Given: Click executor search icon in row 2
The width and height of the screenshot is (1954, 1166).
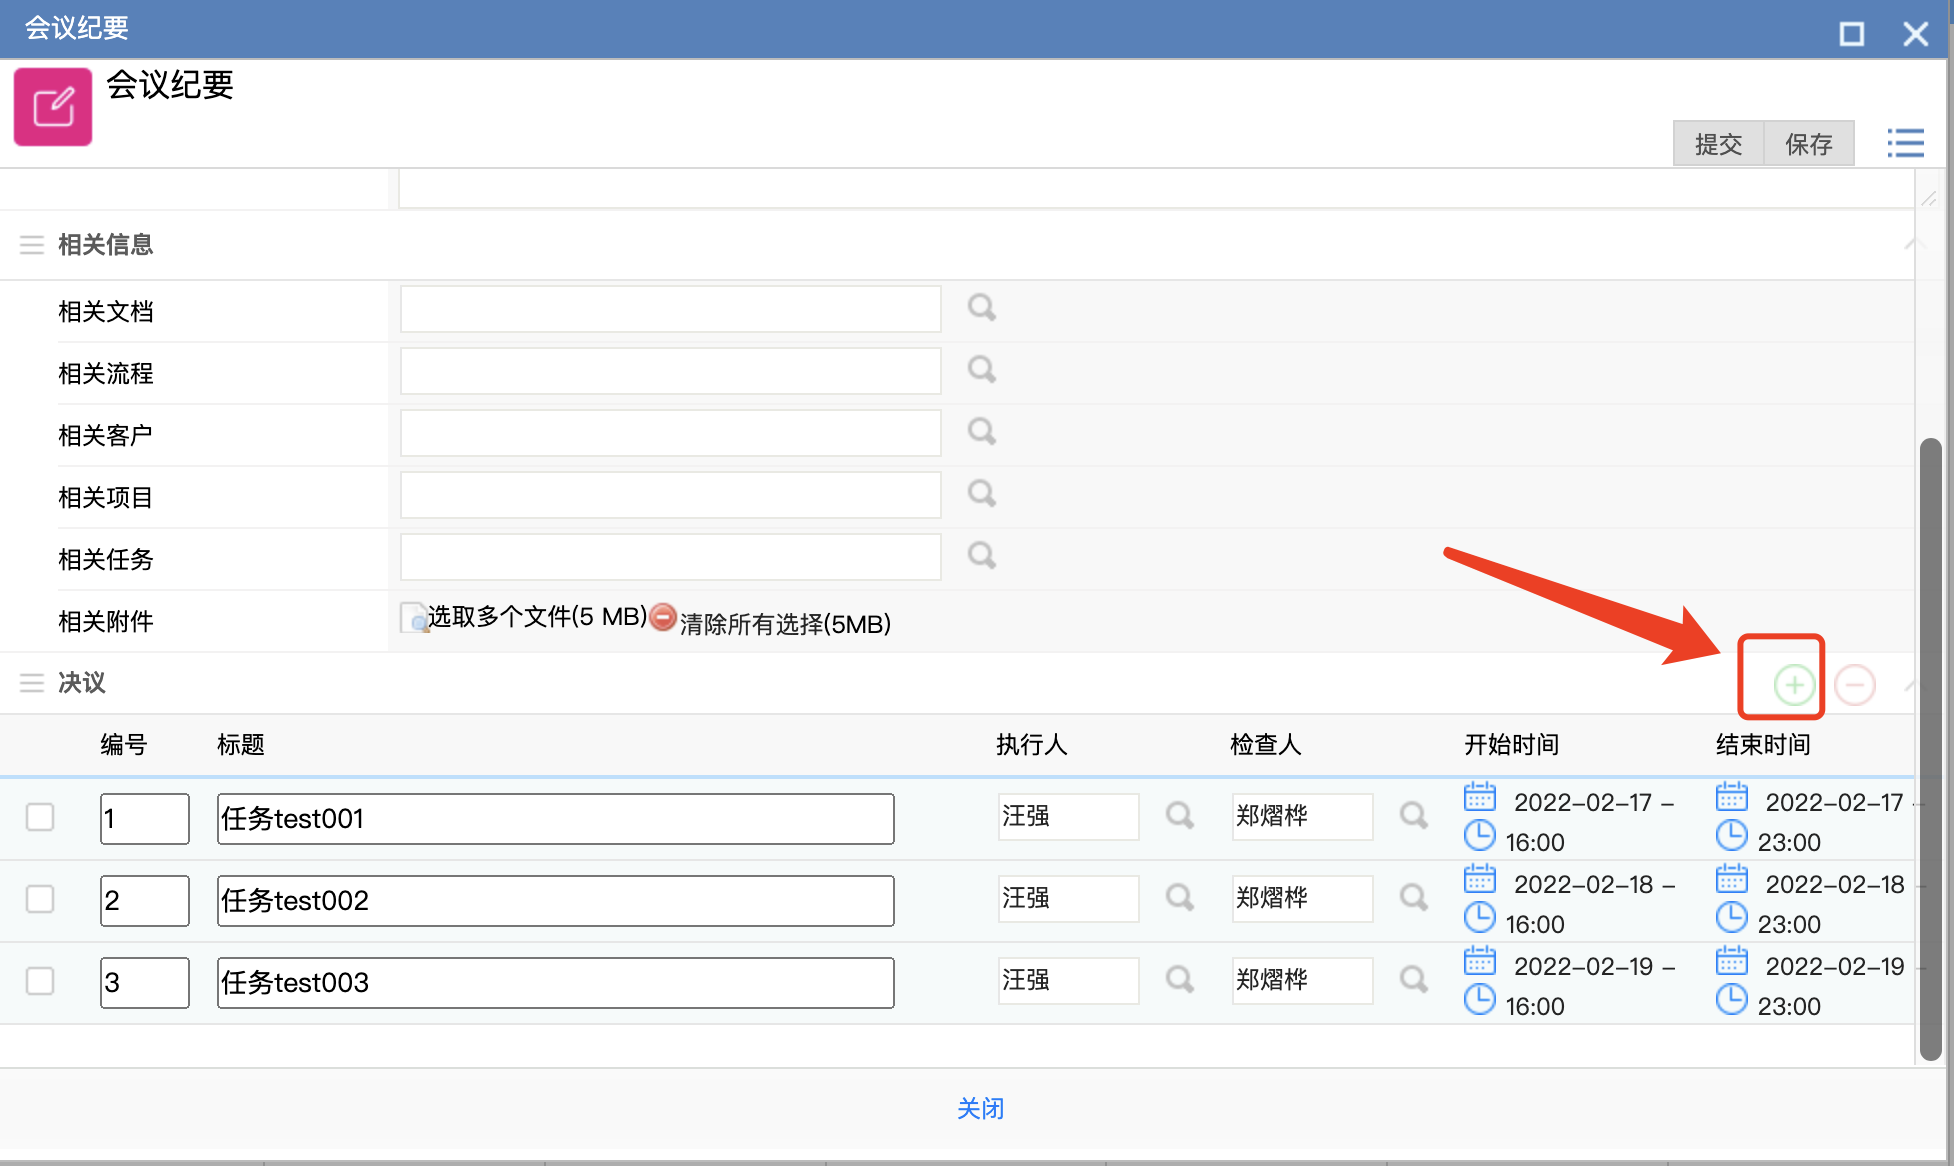Looking at the screenshot, I should (1179, 897).
